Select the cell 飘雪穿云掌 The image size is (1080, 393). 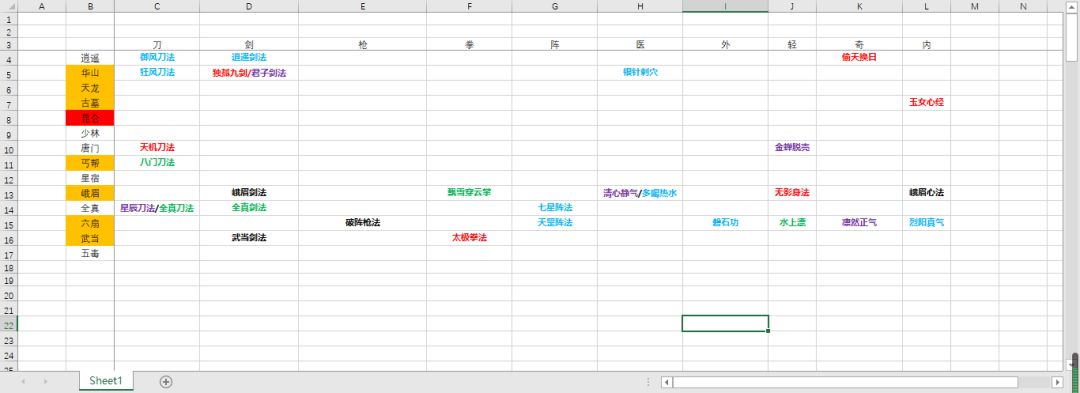click(469, 193)
